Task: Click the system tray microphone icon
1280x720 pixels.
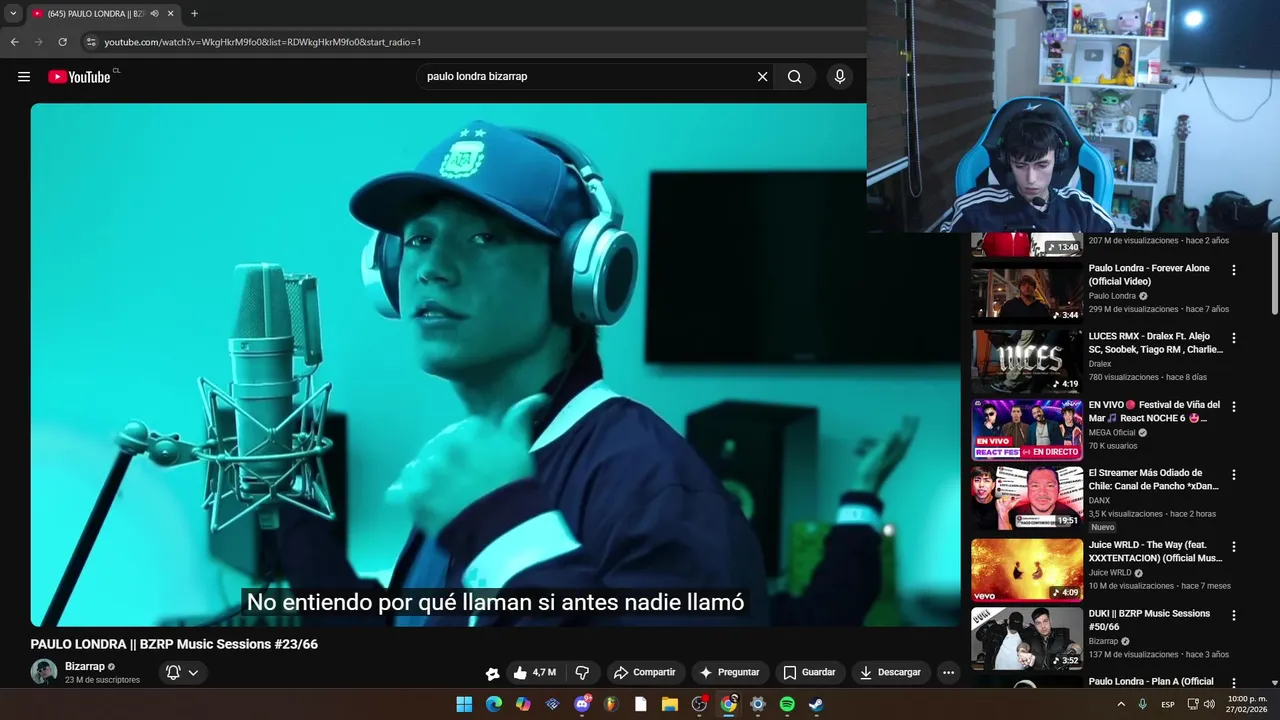Action: pos(1143,704)
